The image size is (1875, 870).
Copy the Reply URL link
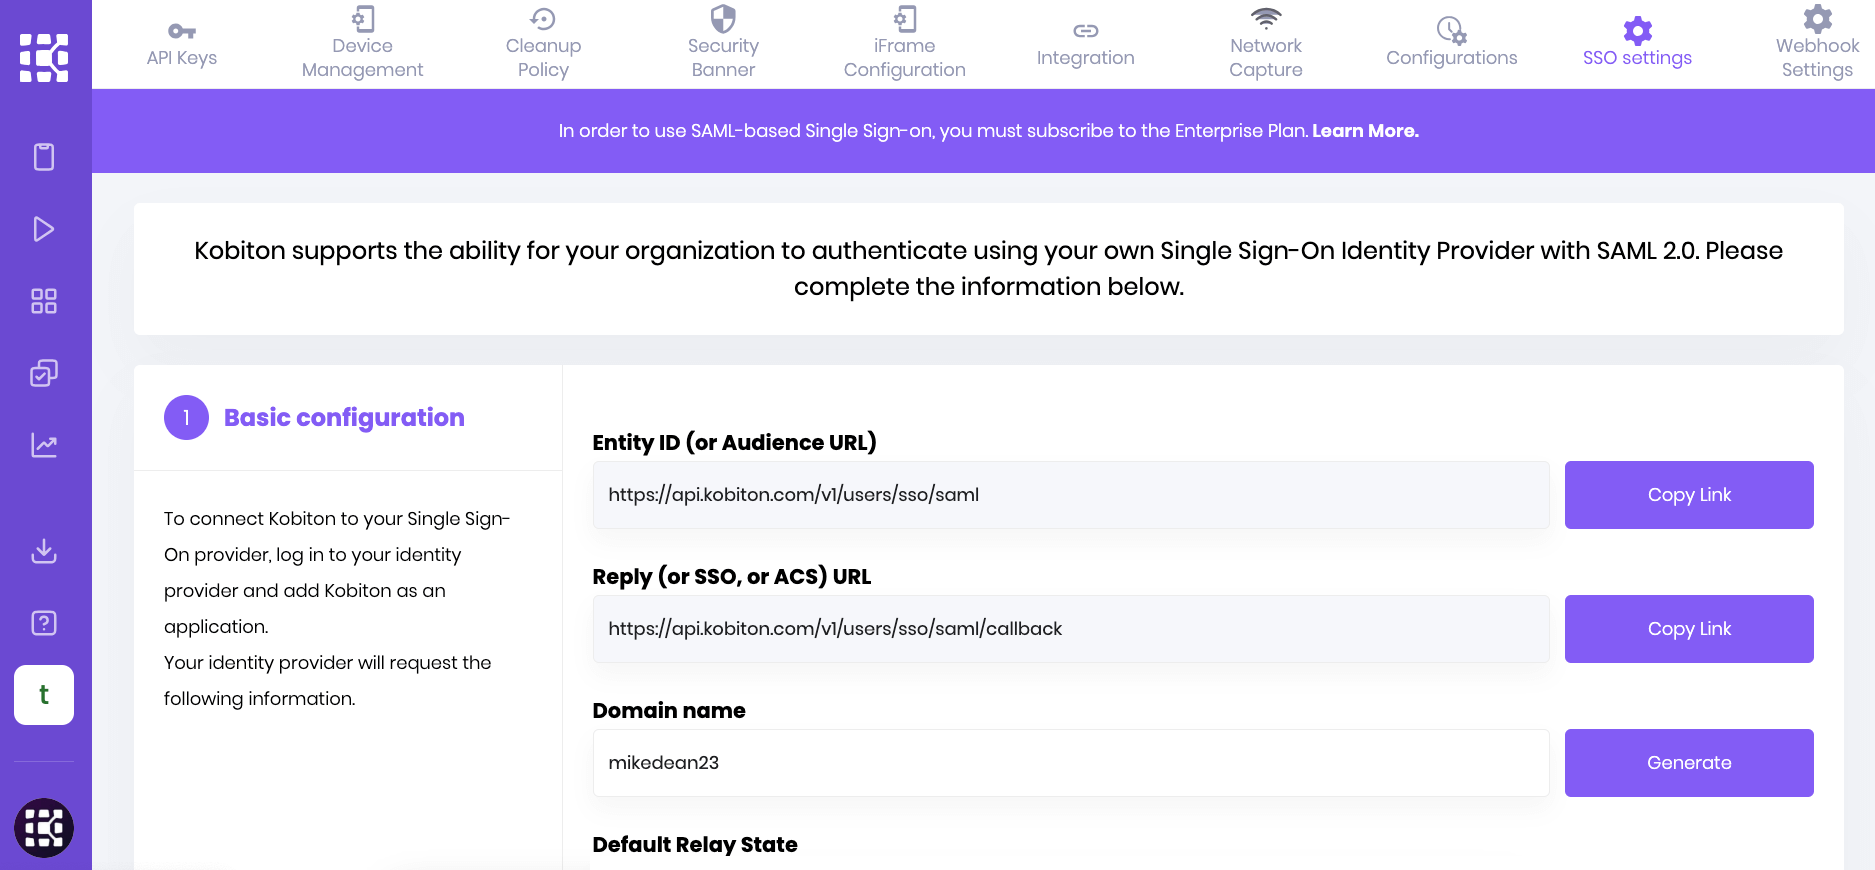[x=1689, y=629]
